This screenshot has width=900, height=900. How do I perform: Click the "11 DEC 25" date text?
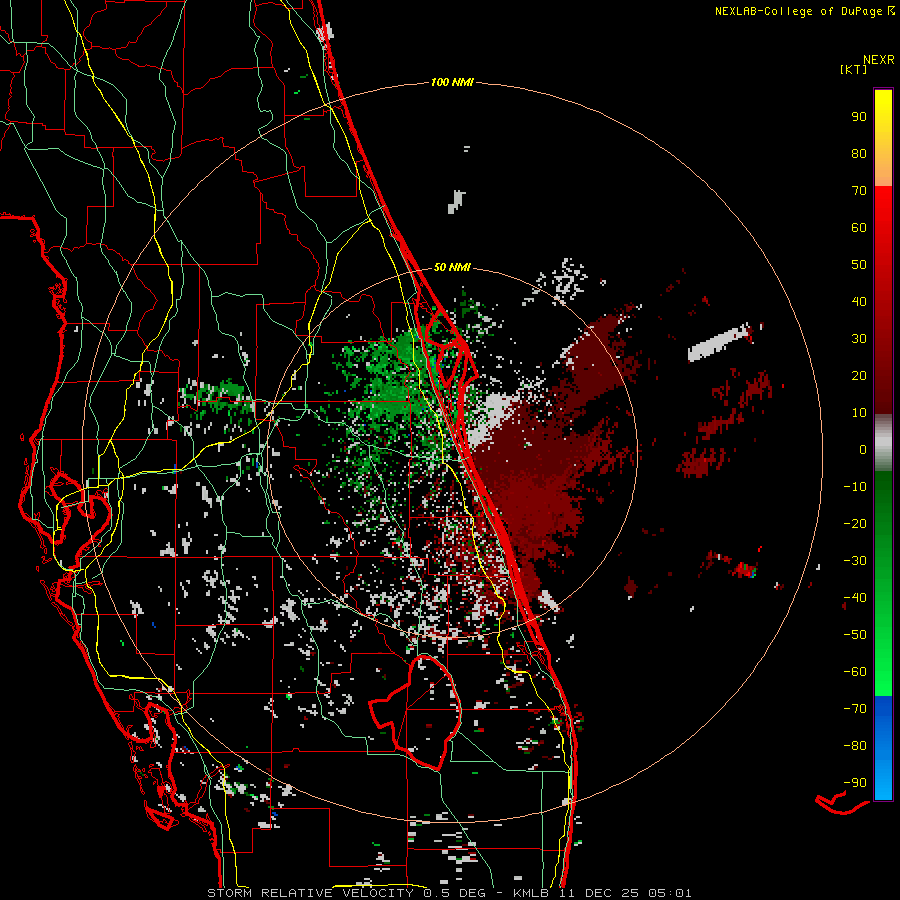(x=599, y=893)
